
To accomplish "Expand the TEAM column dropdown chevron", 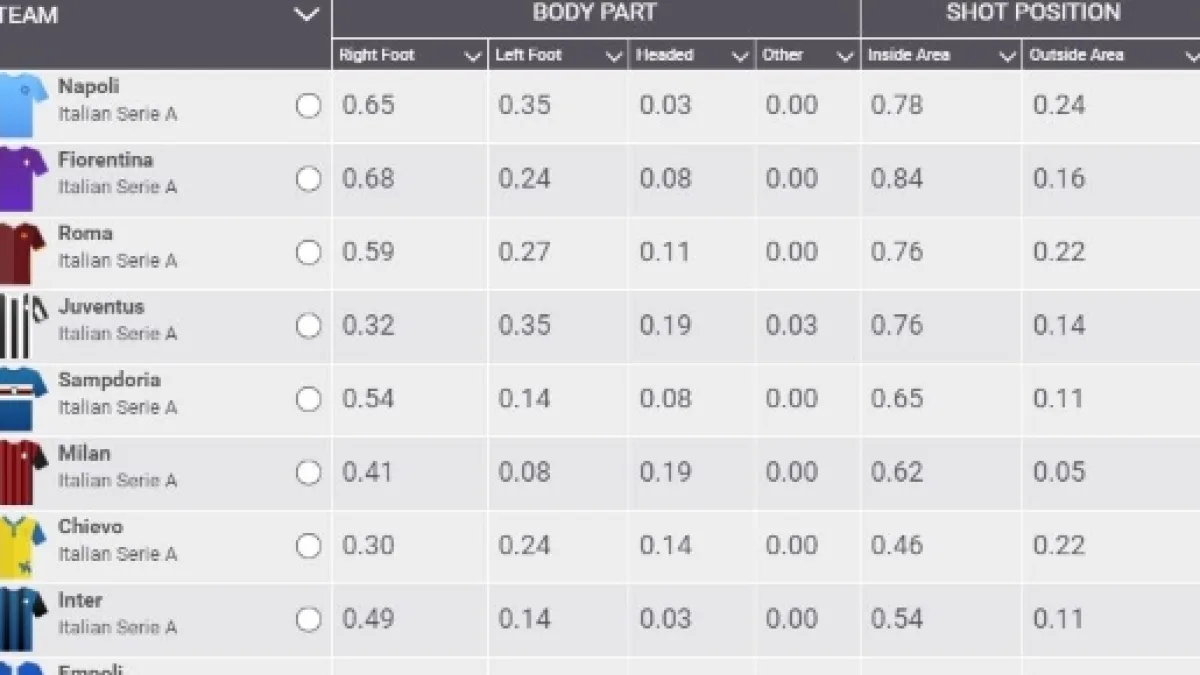I will pos(306,15).
